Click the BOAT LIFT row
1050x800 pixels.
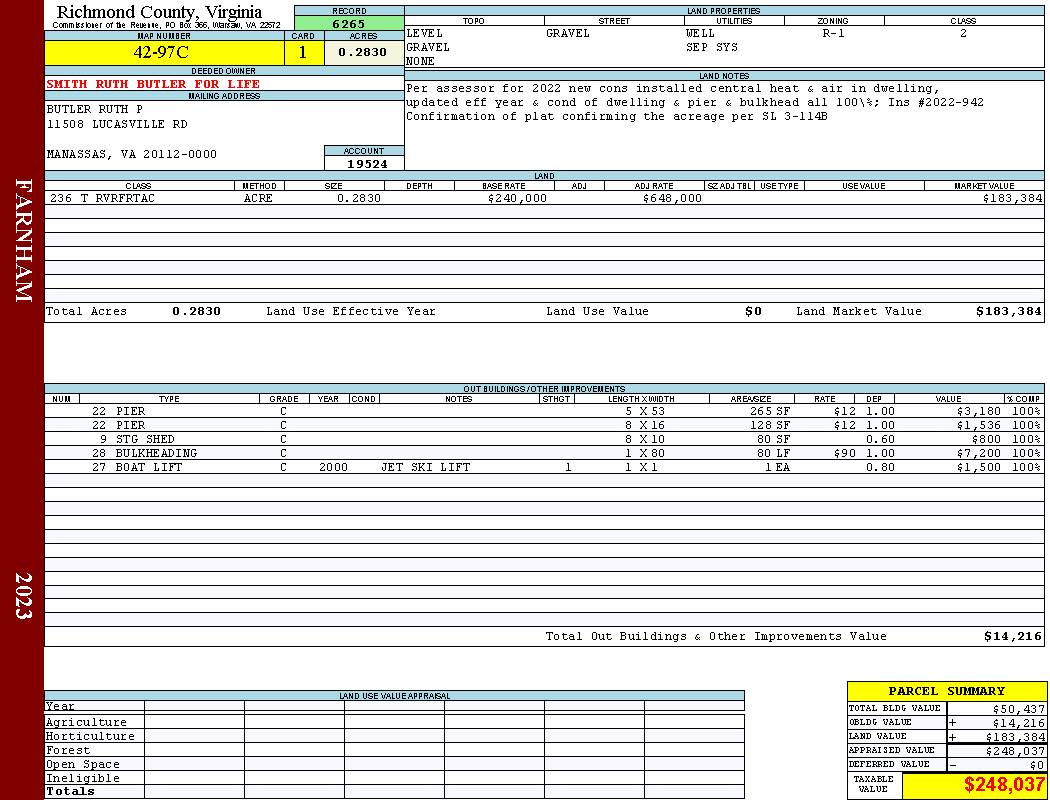pos(544,468)
